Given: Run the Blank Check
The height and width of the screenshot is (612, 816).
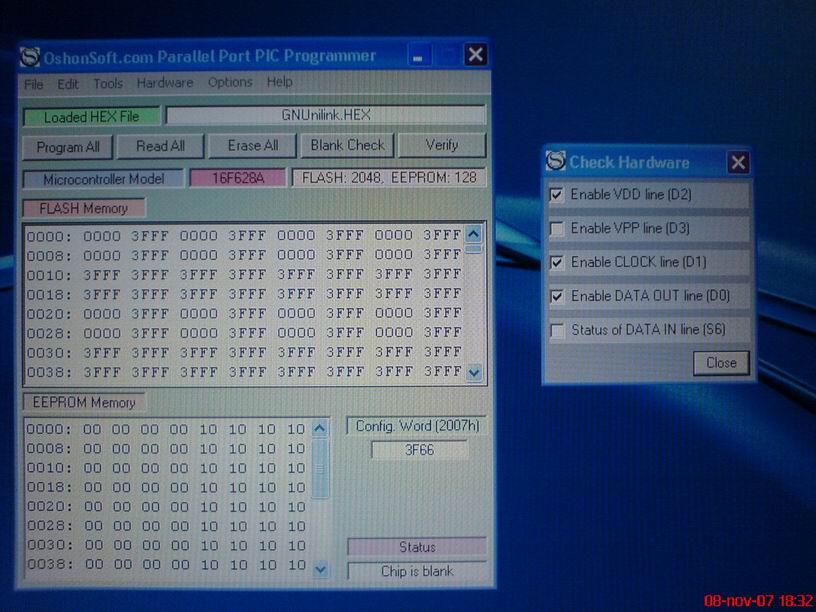Looking at the screenshot, I should click(347, 145).
